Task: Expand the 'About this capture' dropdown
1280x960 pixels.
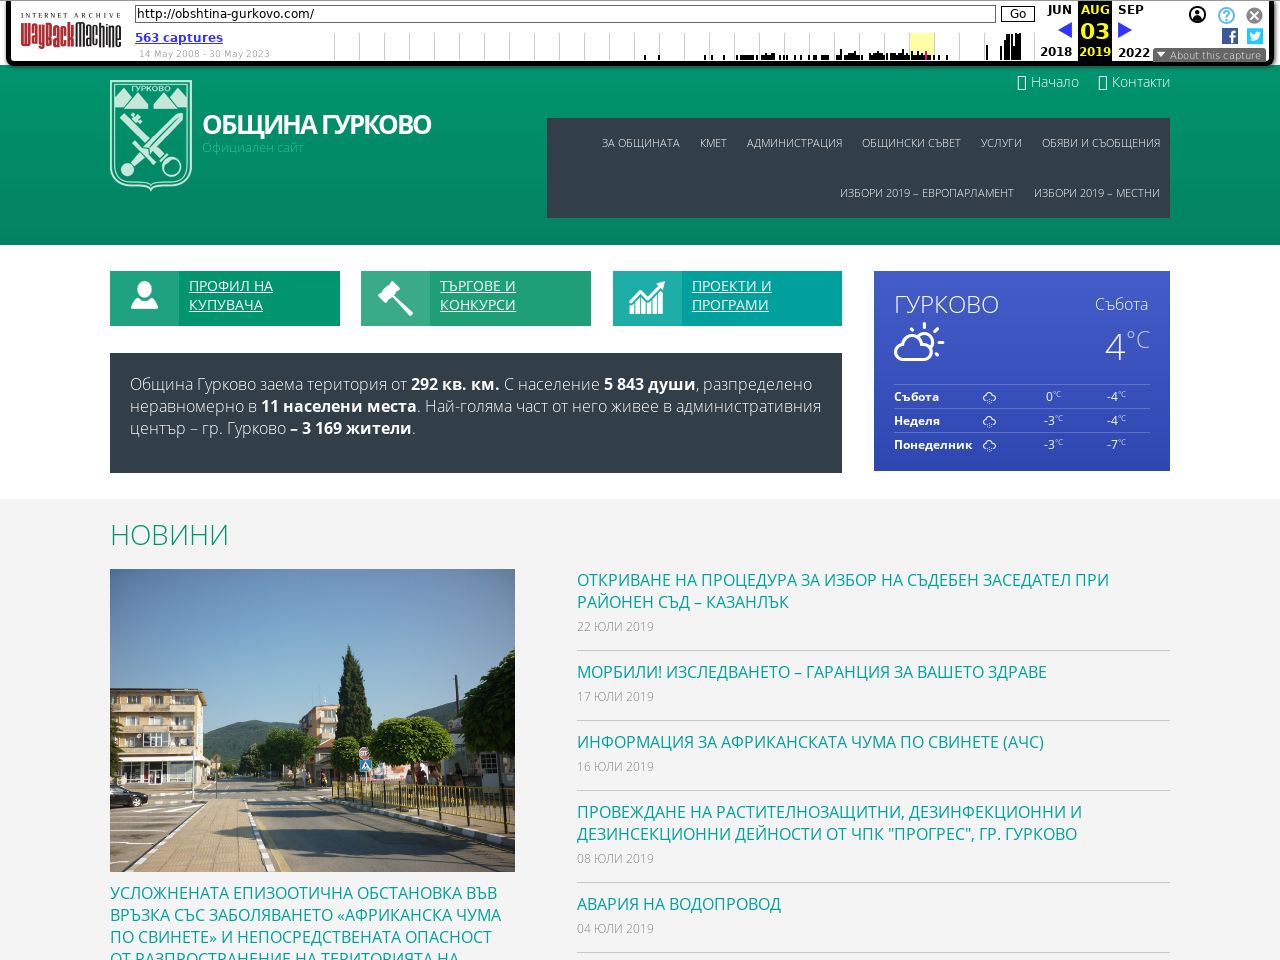Action: click(1209, 55)
